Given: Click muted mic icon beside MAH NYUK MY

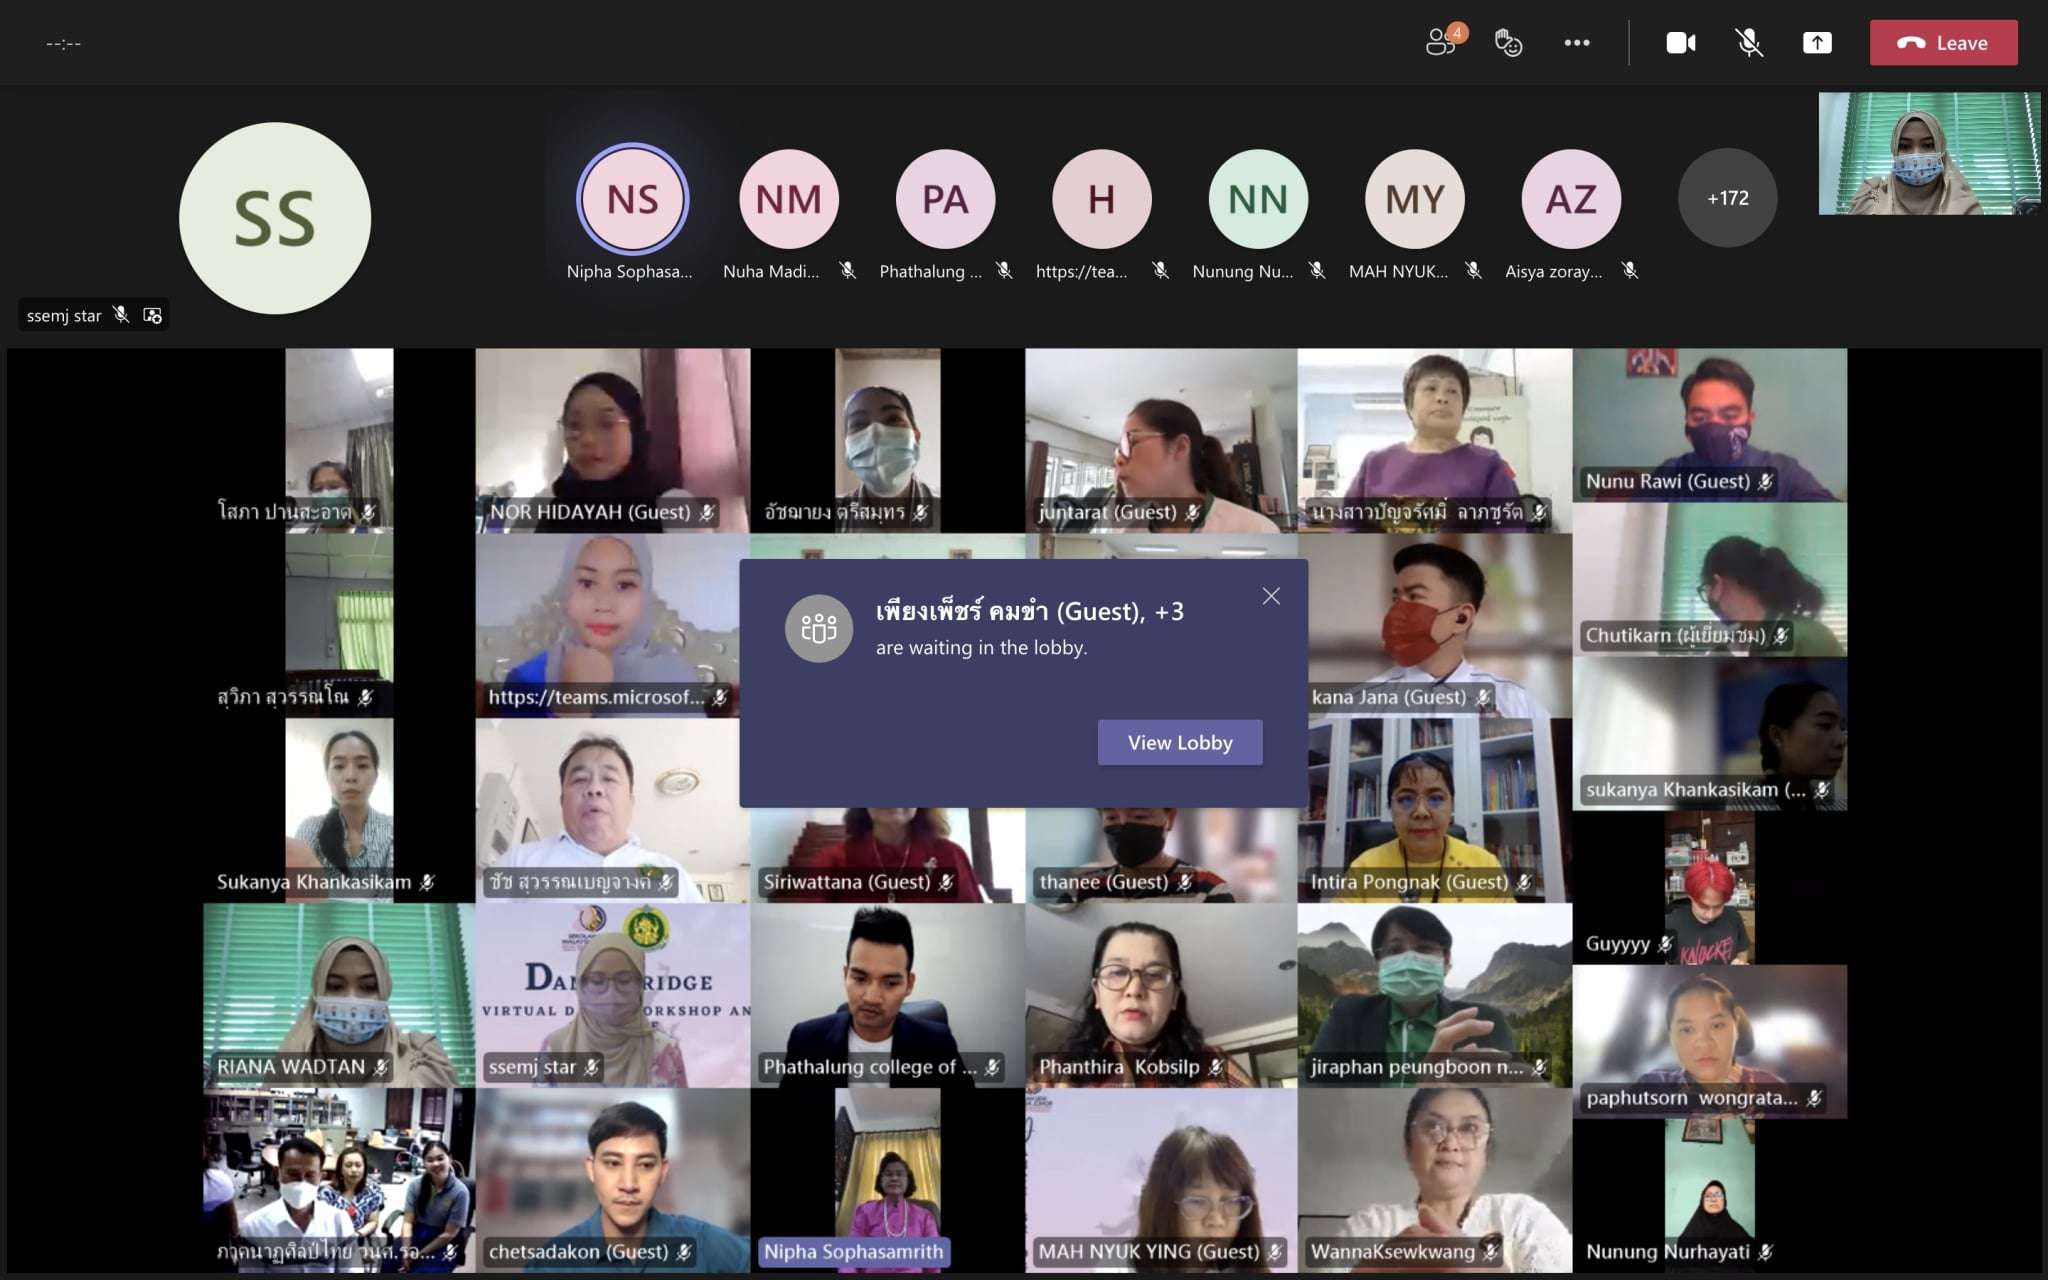Looking at the screenshot, I should click(1473, 271).
